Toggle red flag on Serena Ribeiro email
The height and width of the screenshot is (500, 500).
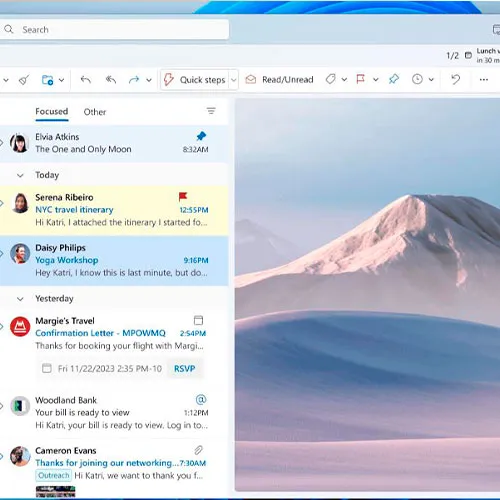tap(183, 197)
